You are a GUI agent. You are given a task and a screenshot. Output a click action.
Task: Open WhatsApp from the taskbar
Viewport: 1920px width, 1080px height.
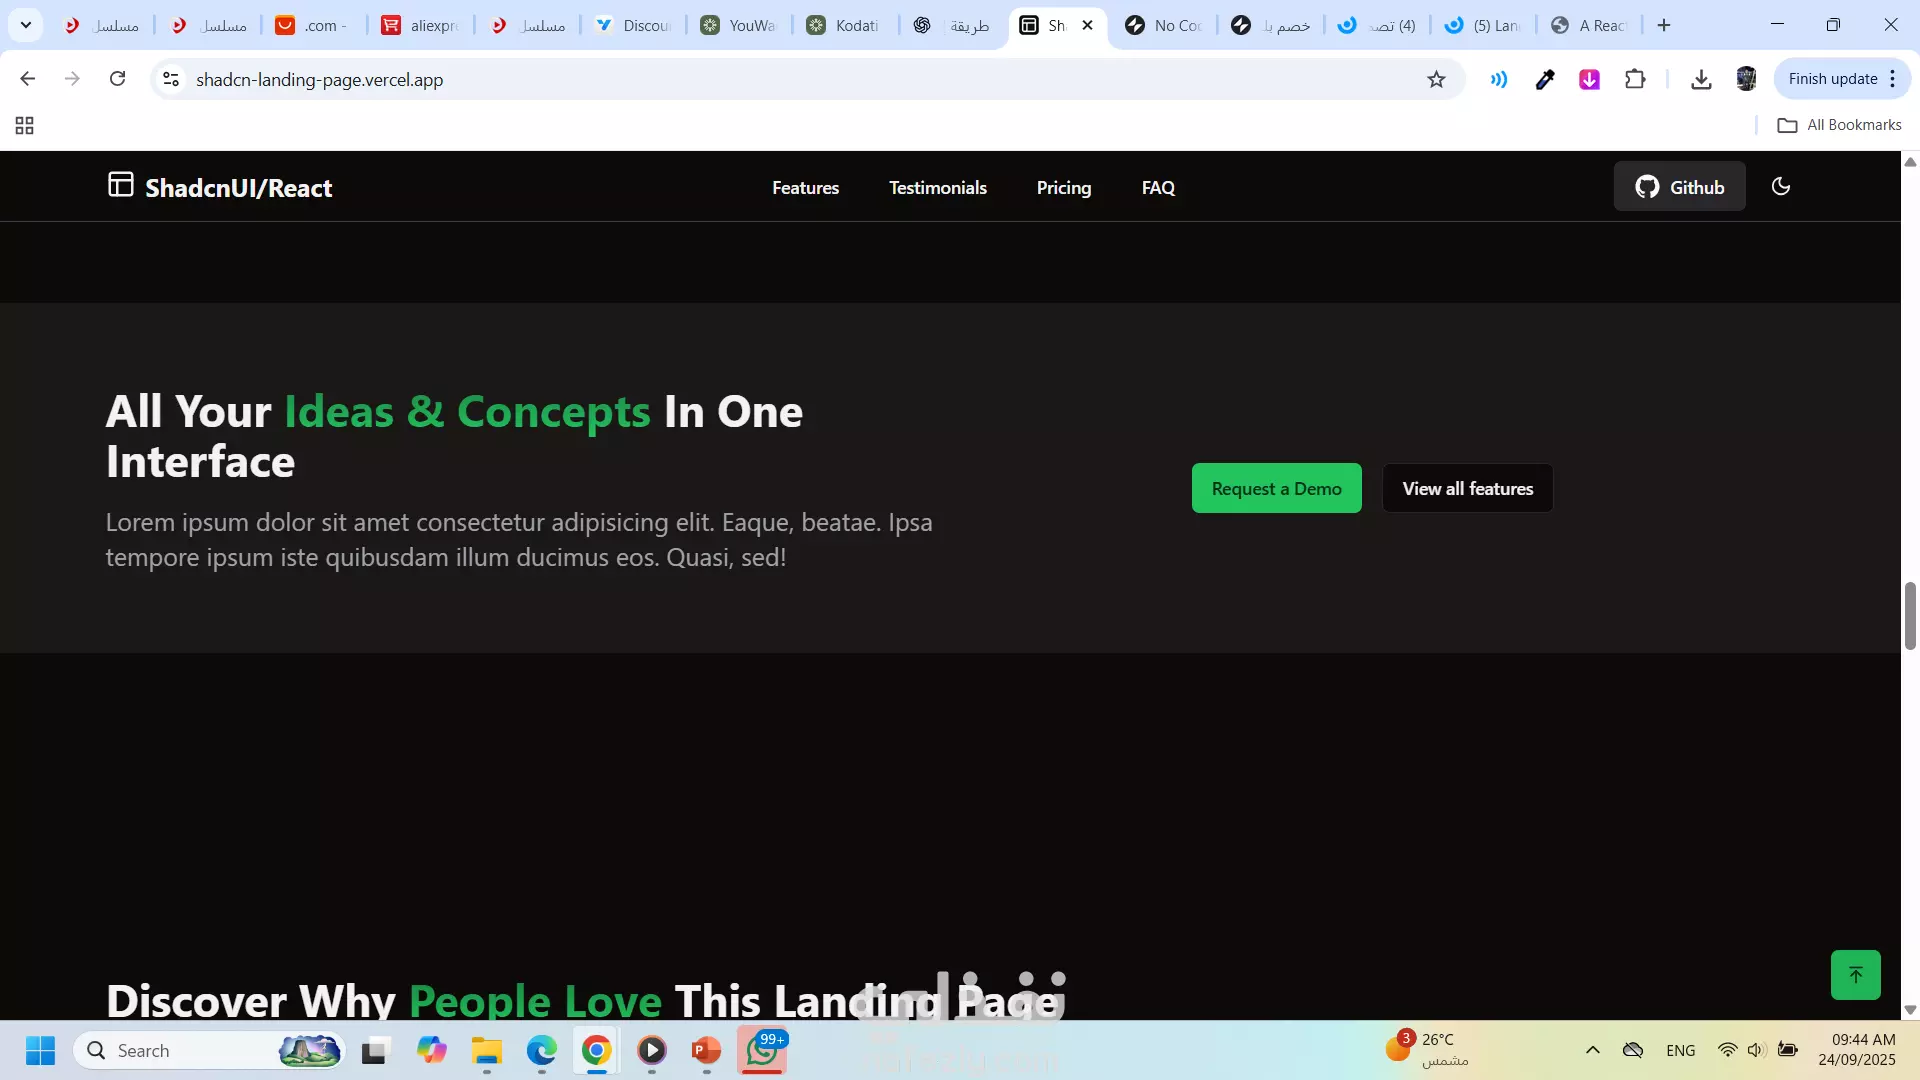tap(762, 1050)
